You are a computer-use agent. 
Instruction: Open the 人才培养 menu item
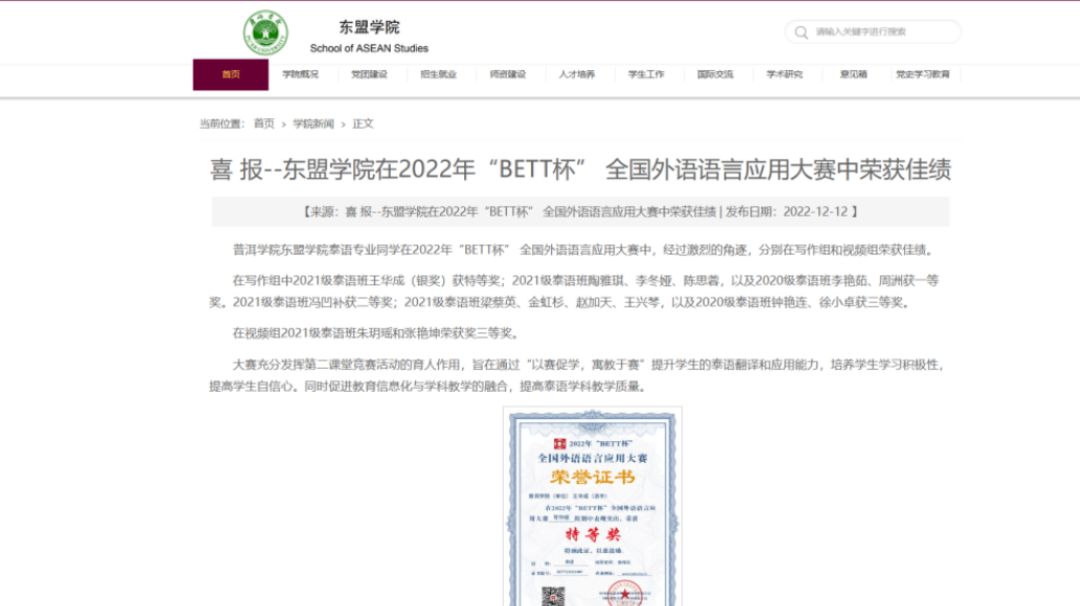pyautogui.click(x=578, y=76)
